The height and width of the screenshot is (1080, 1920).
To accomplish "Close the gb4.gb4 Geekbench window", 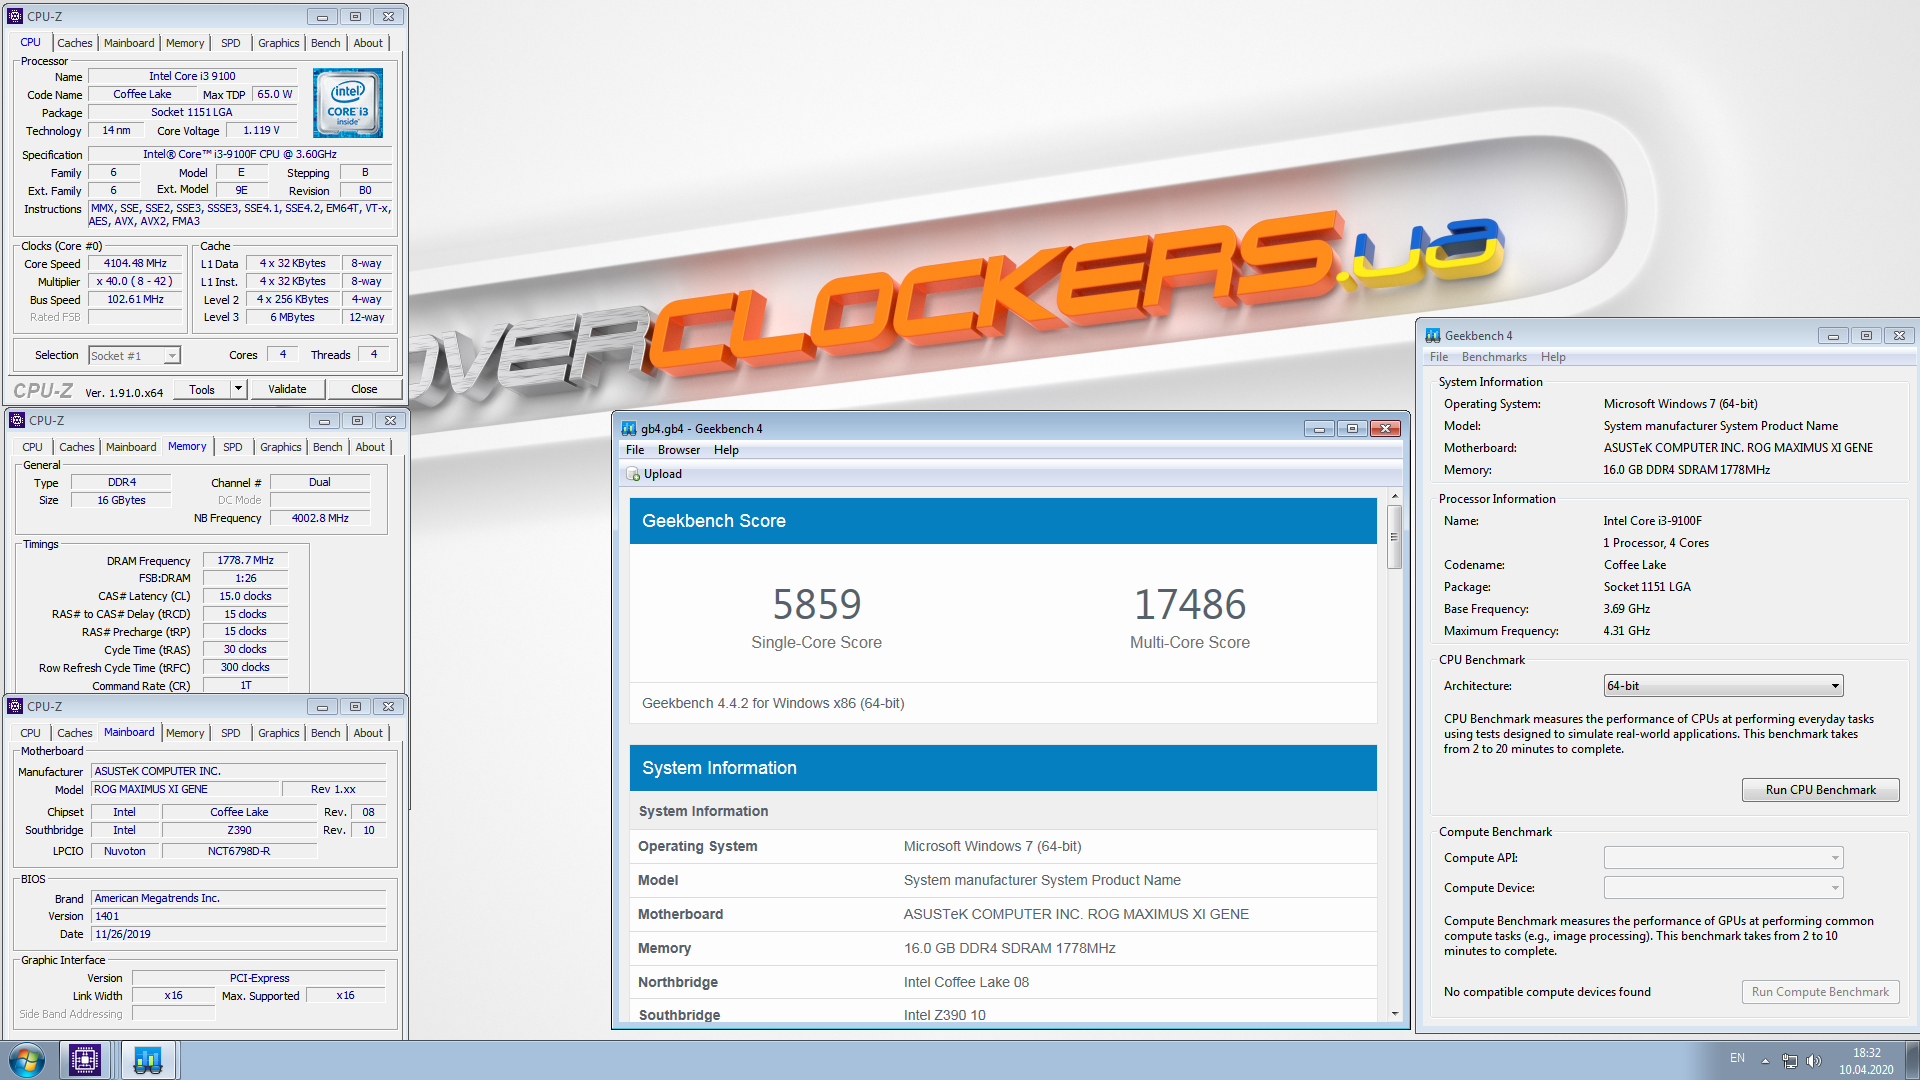I will (1385, 428).
